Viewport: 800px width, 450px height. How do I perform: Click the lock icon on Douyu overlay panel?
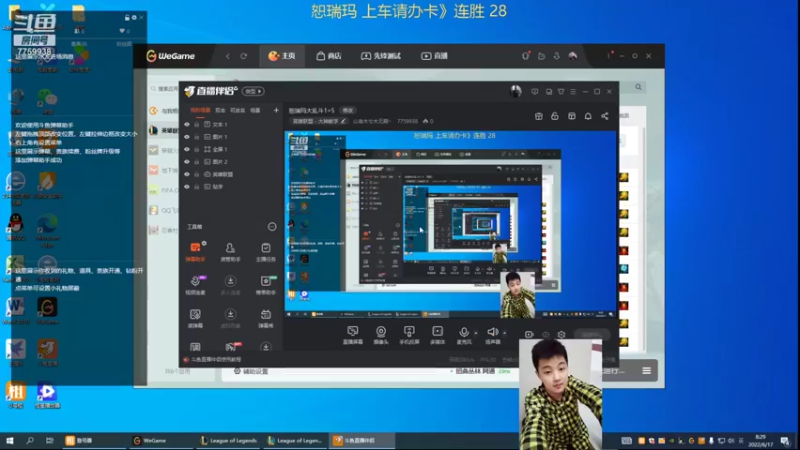tap(127, 17)
